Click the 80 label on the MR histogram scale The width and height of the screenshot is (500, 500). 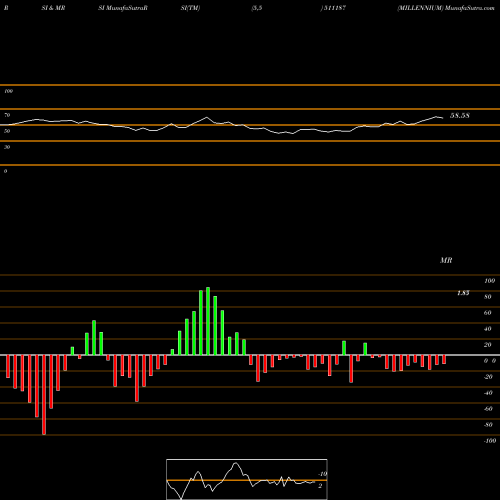(x=488, y=297)
